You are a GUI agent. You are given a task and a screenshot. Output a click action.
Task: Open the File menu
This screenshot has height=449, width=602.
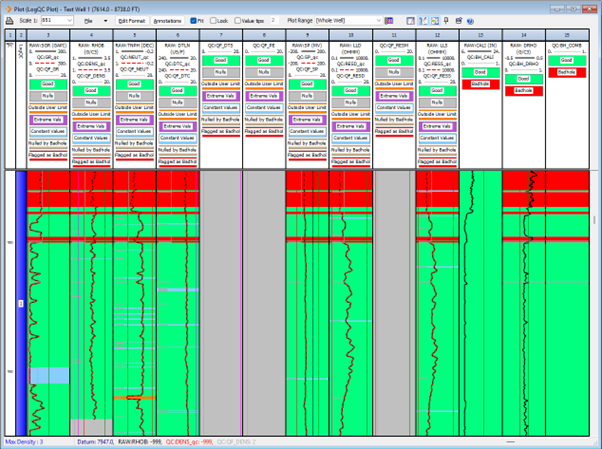tap(88, 21)
